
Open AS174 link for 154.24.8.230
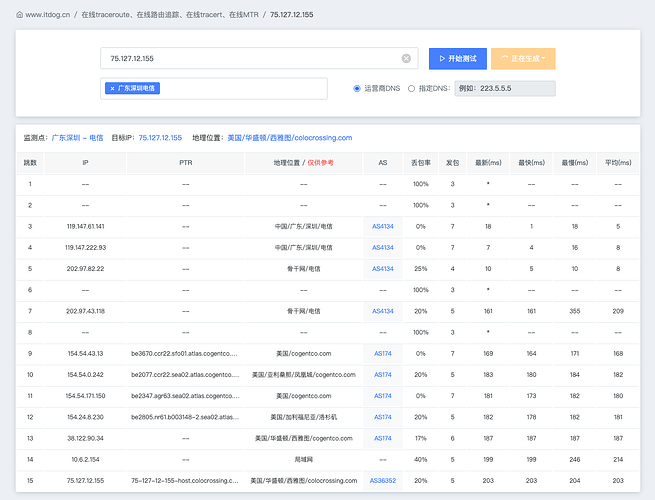[x=383, y=417]
